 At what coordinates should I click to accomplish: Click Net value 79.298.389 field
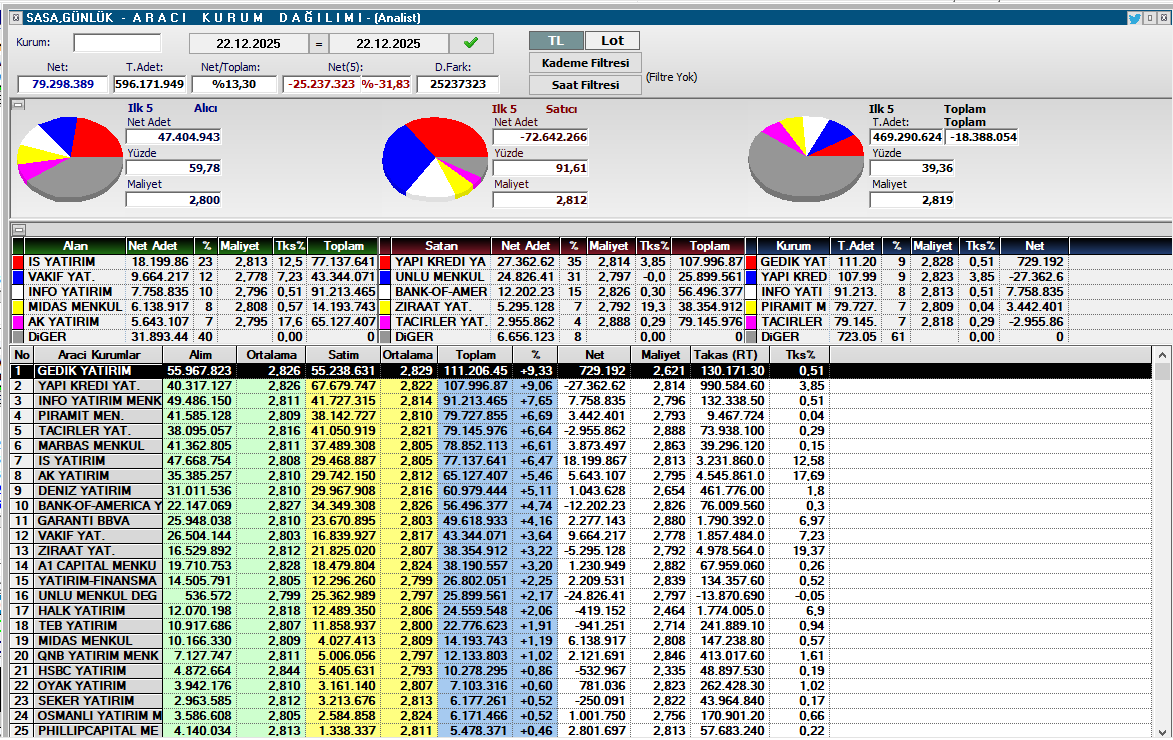click(63, 84)
